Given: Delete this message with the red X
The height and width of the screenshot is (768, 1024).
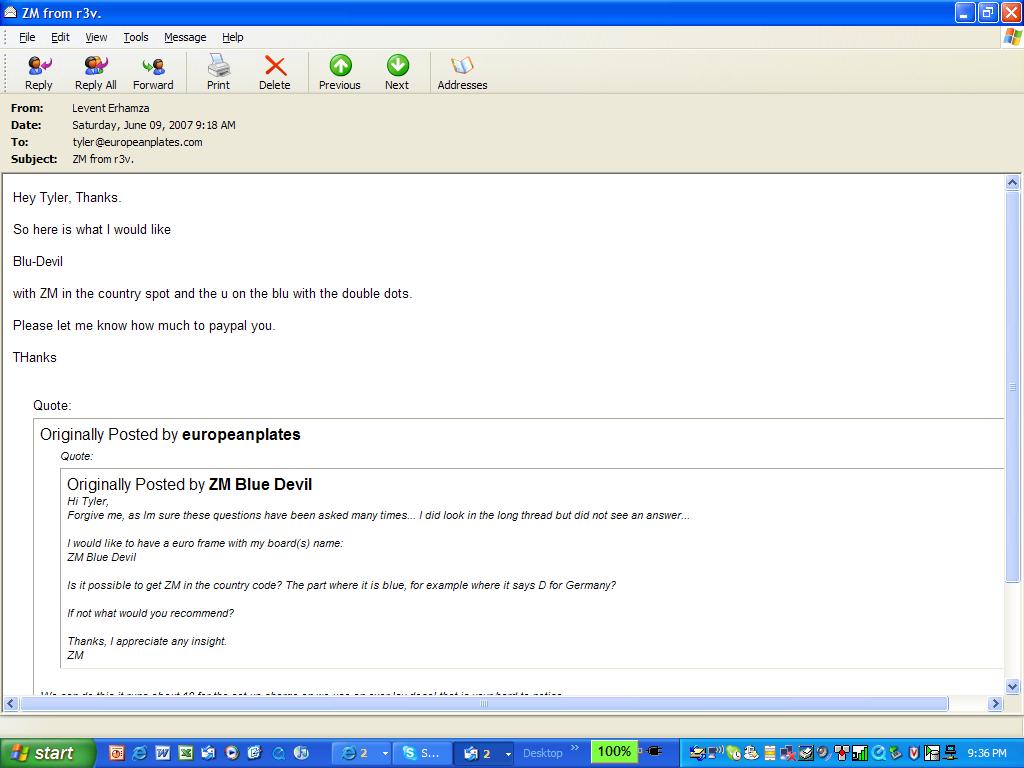Looking at the screenshot, I should pos(274,72).
